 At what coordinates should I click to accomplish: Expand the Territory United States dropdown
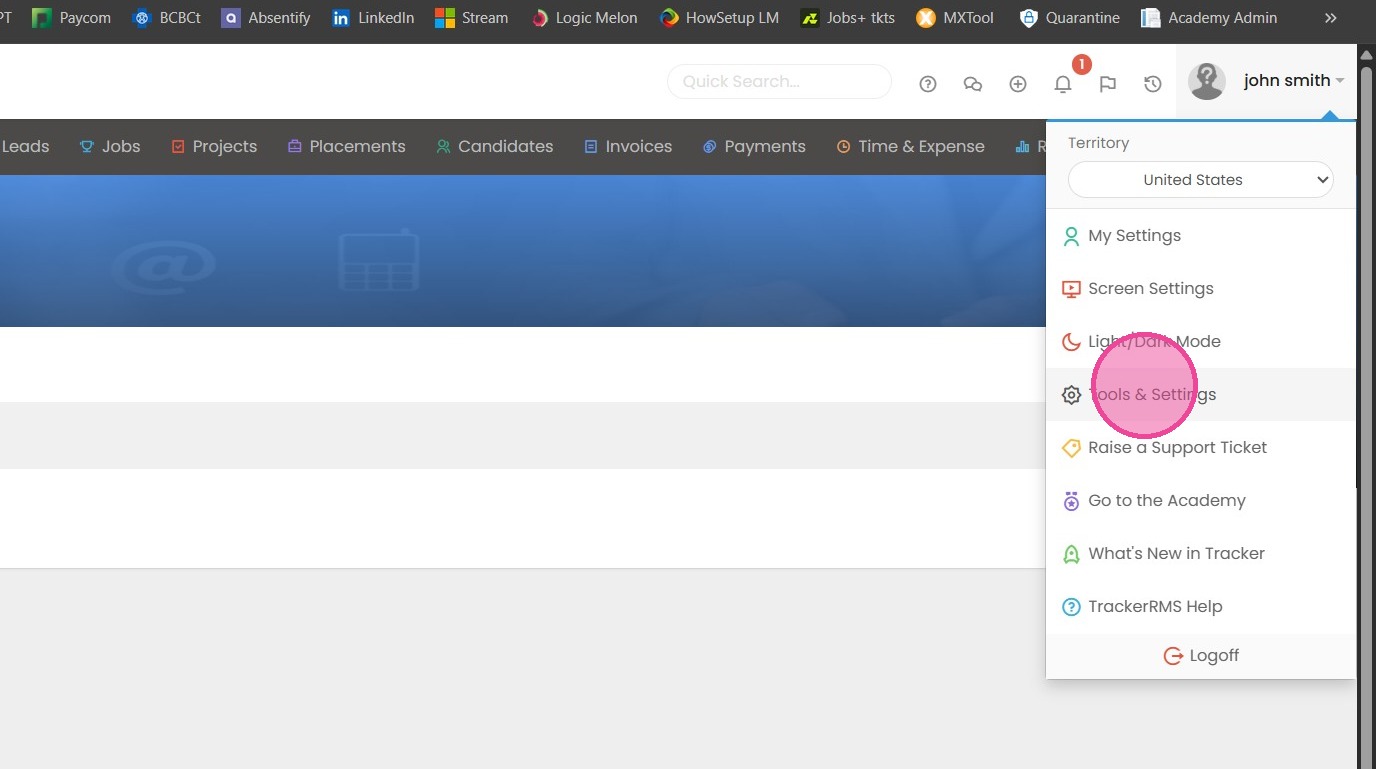point(1200,180)
